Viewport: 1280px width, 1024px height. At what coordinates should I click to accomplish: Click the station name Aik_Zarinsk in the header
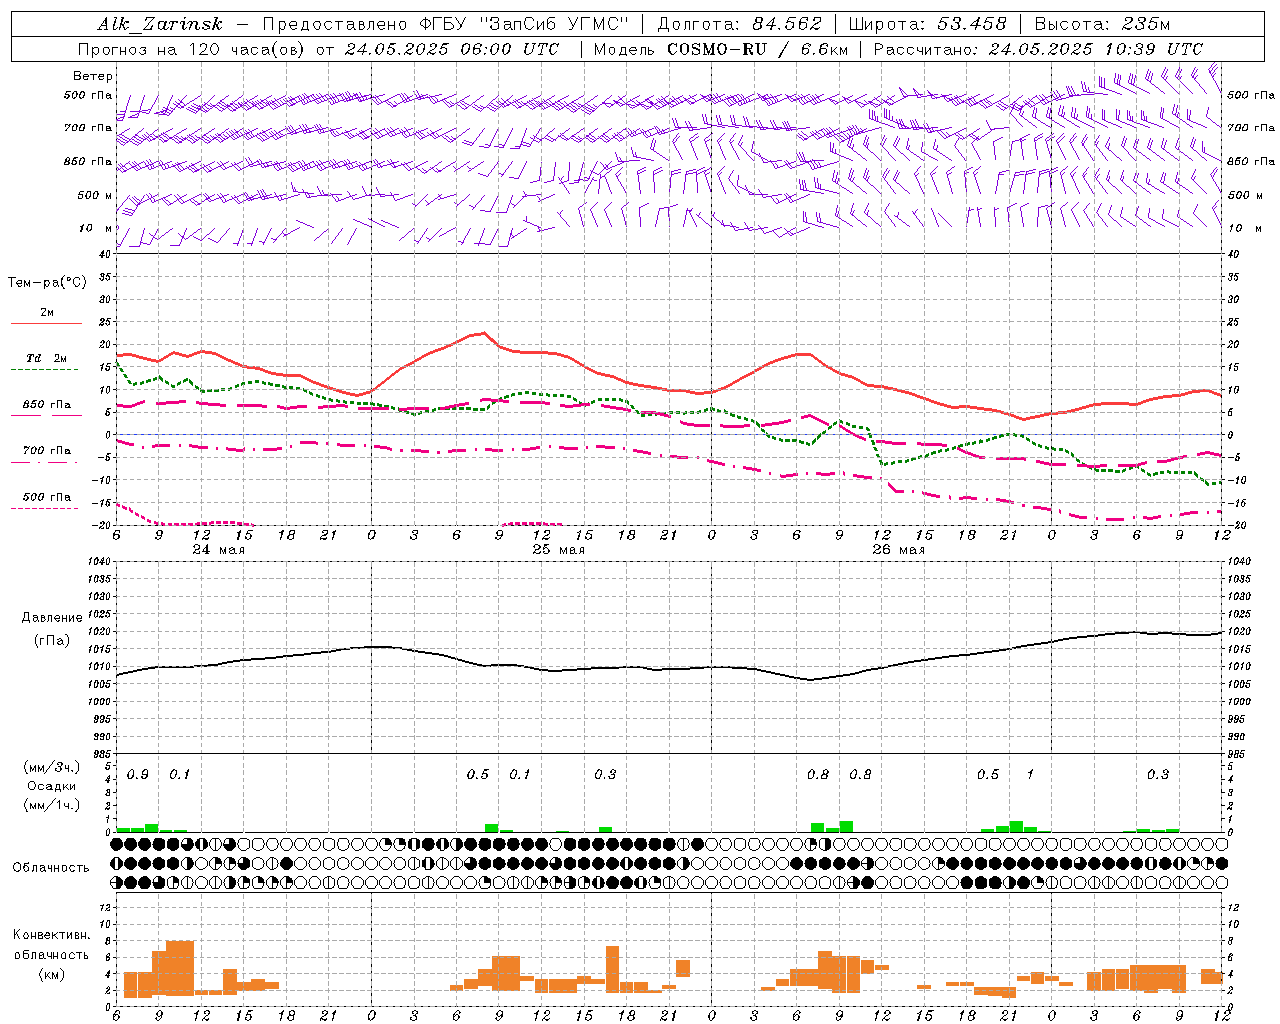click(160, 24)
